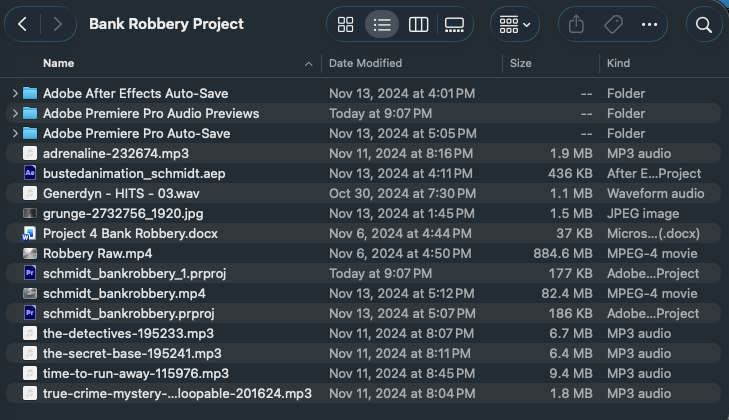Select the file name adrenaline-232674.mp3
Image resolution: width=729 pixels, height=420 pixels.
coord(116,153)
